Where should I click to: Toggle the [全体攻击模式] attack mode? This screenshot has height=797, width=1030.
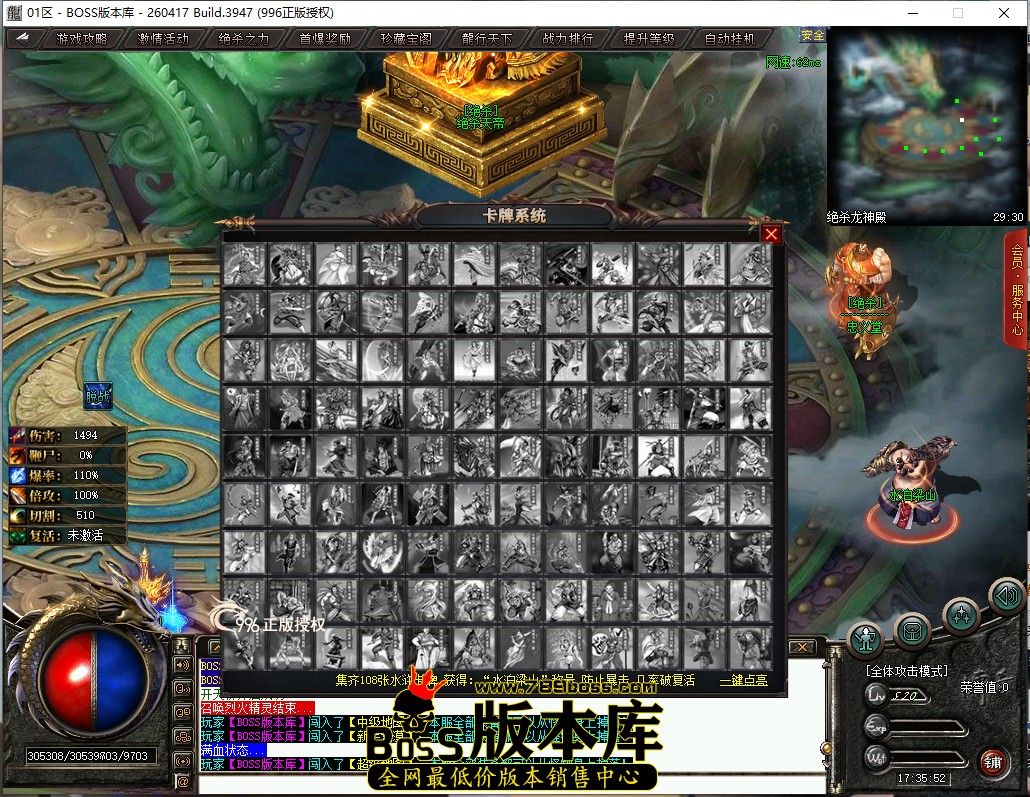click(907, 671)
